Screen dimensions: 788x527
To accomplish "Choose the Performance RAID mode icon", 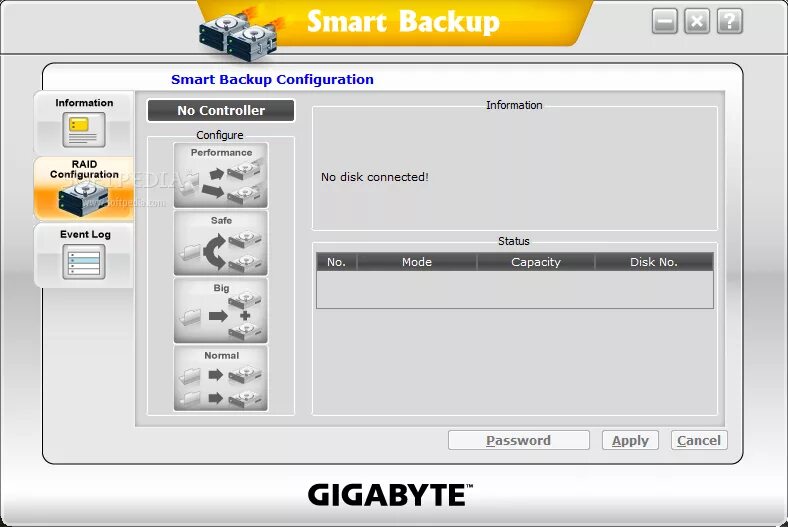I will [221, 175].
